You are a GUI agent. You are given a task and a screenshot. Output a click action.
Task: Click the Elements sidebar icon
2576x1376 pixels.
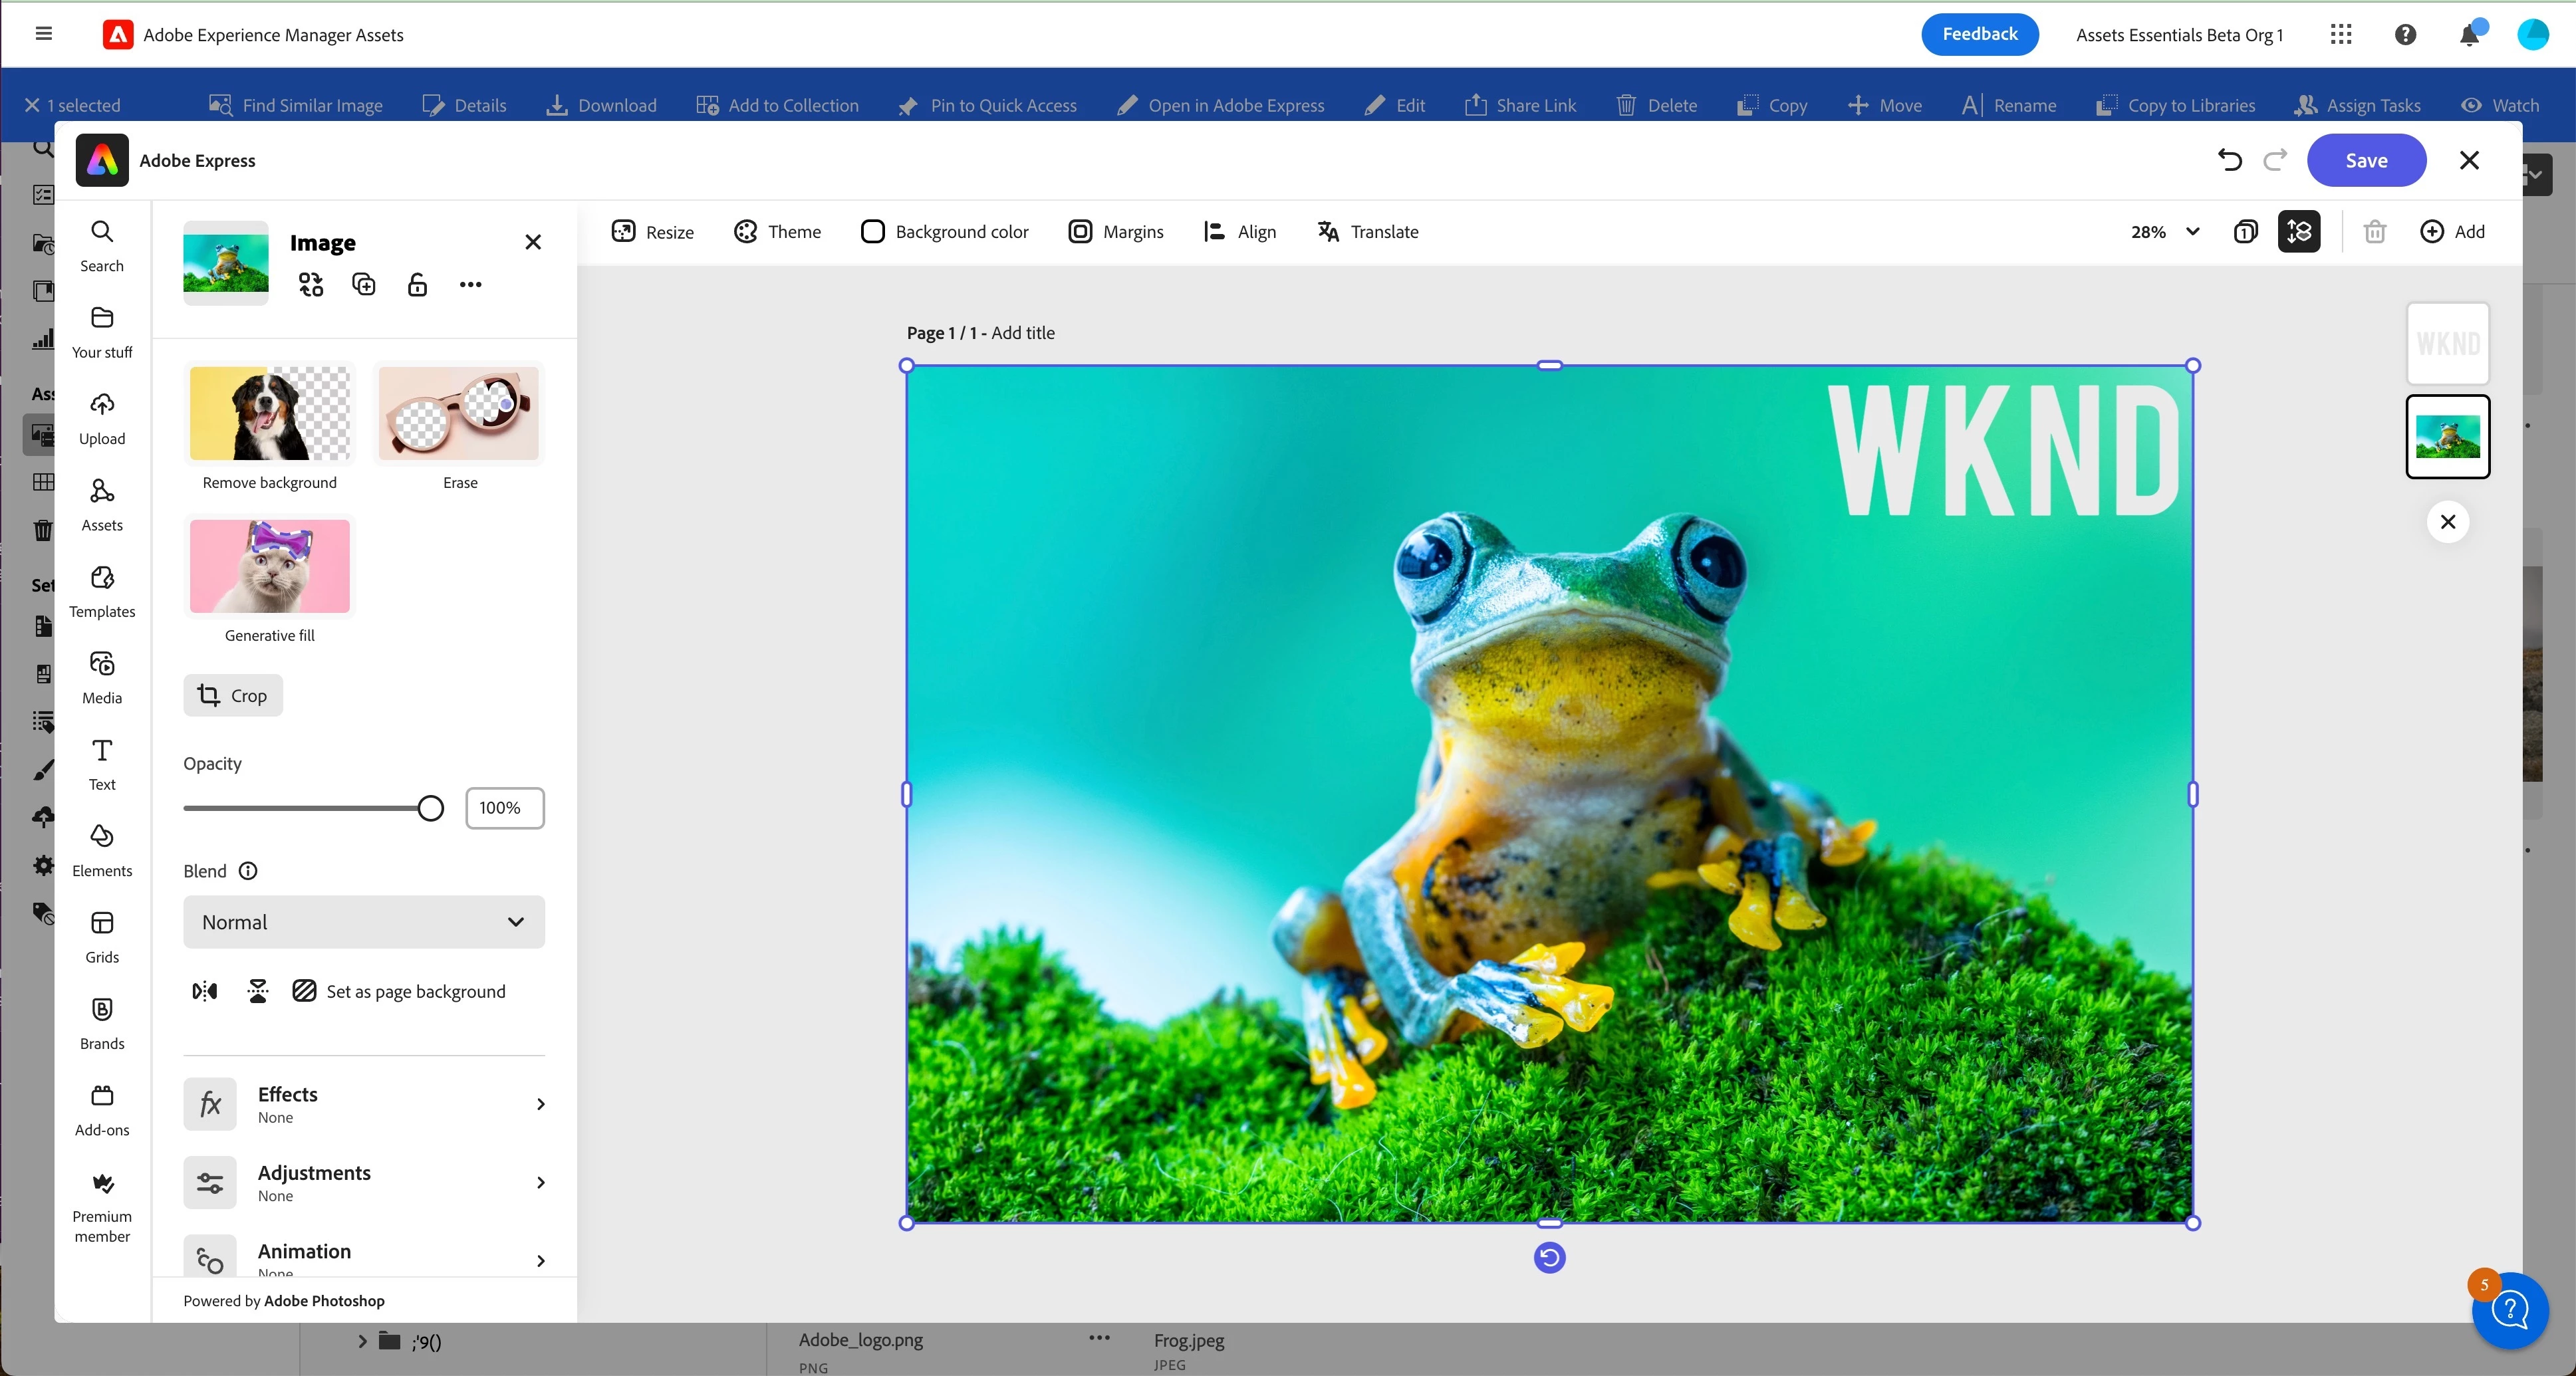pyautogui.click(x=102, y=851)
